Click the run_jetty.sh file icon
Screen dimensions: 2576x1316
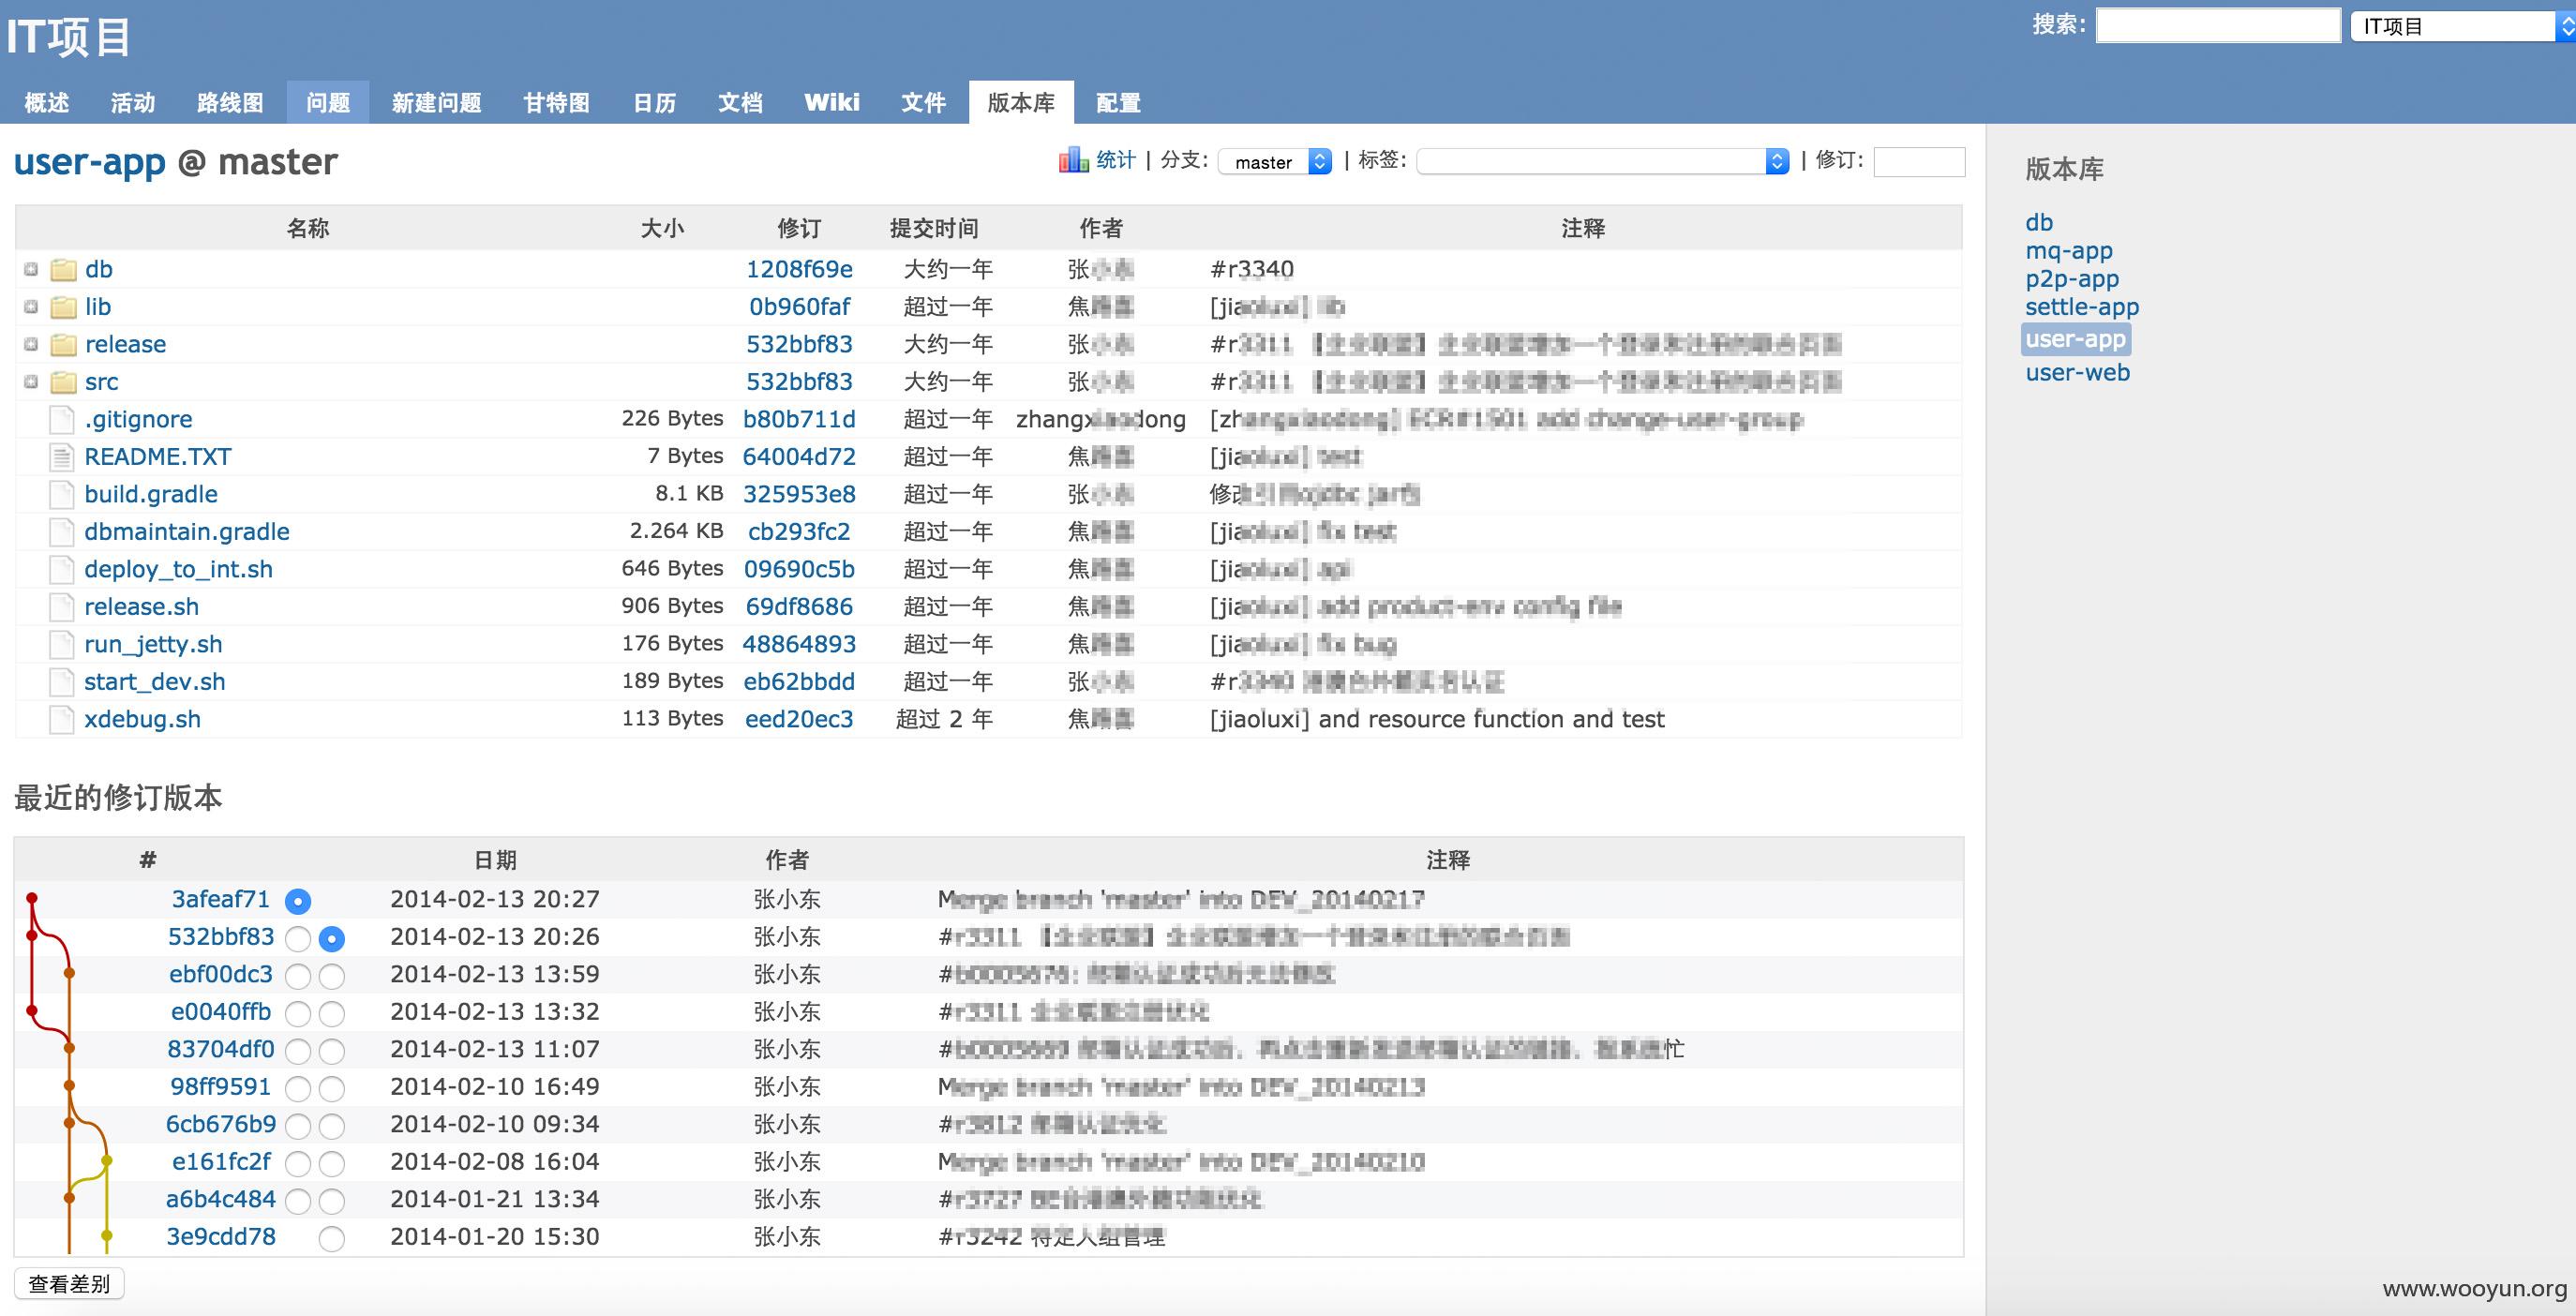click(62, 644)
